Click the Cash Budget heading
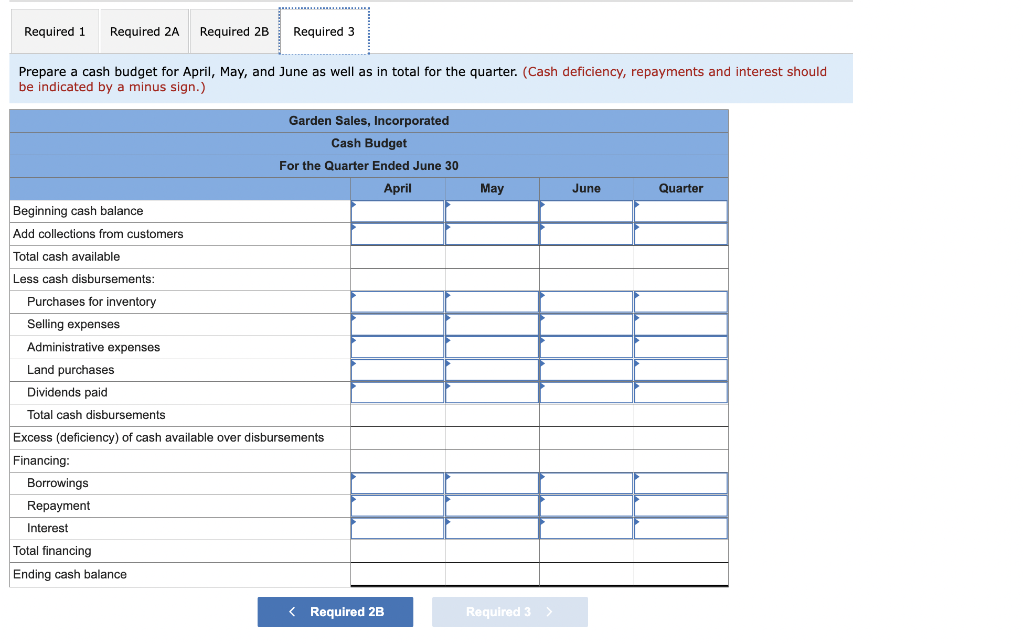This screenshot has width=1024, height=644. [369, 143]
